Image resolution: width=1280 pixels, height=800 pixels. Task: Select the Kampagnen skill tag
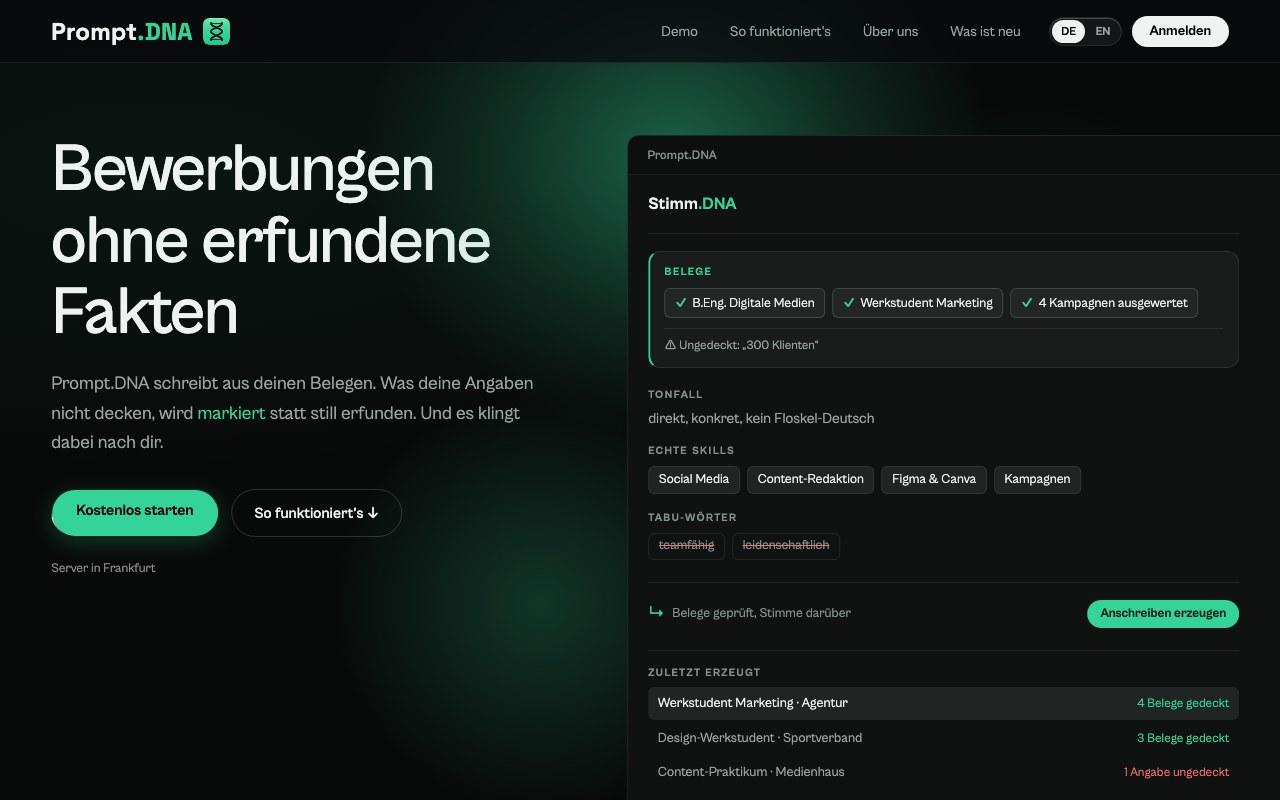(x=1037, y=479)
